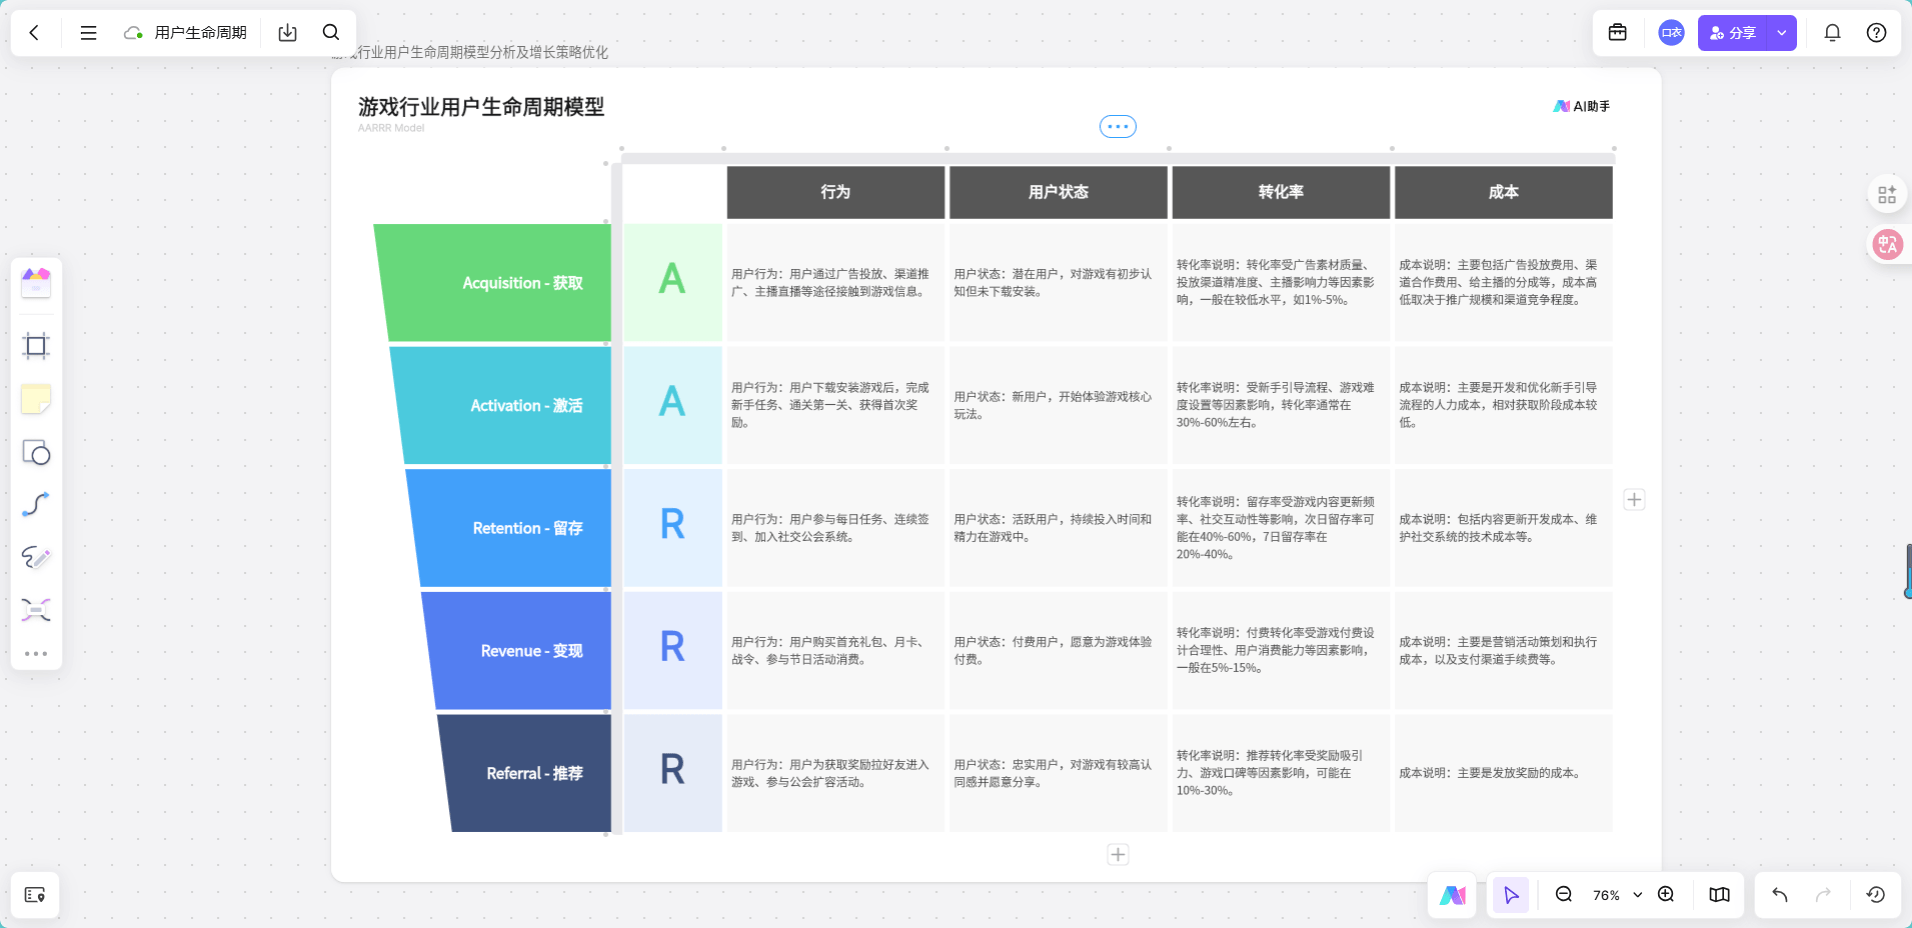1912x928 pixels.
Task: Pick the pencil drawing tool
Action: 36,558
